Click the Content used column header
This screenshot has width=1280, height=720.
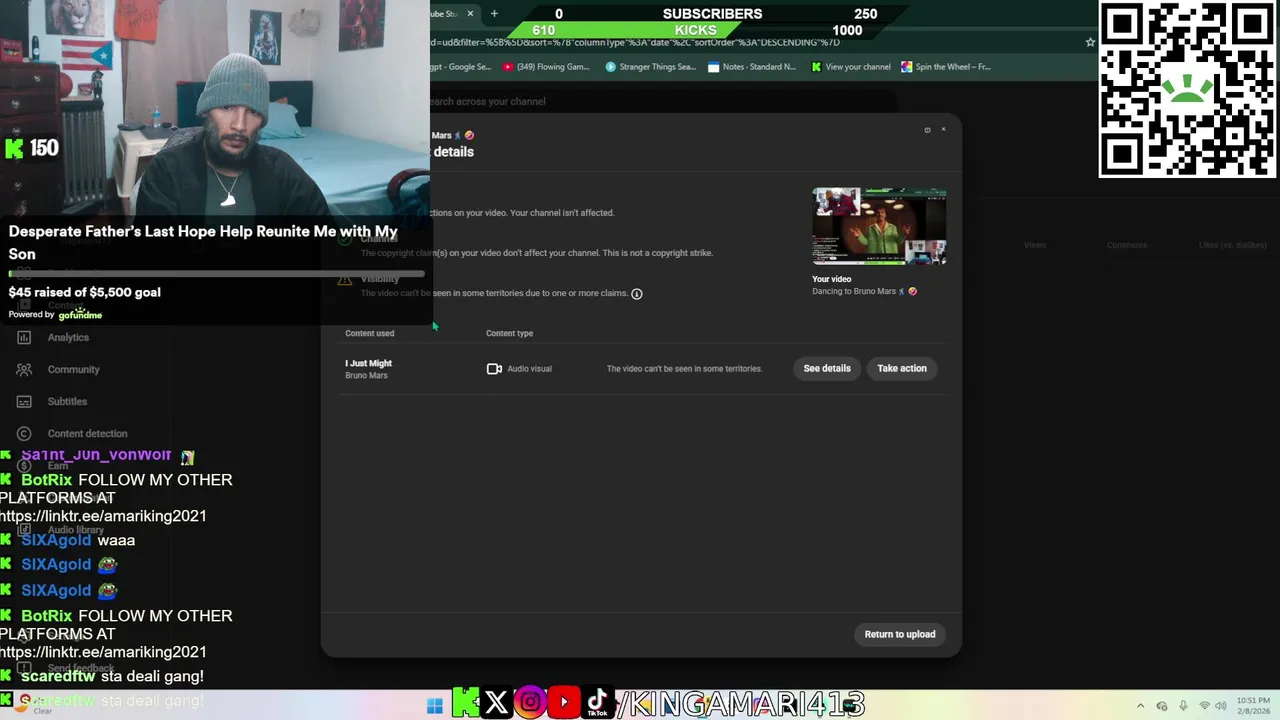(x=369, y=333)
